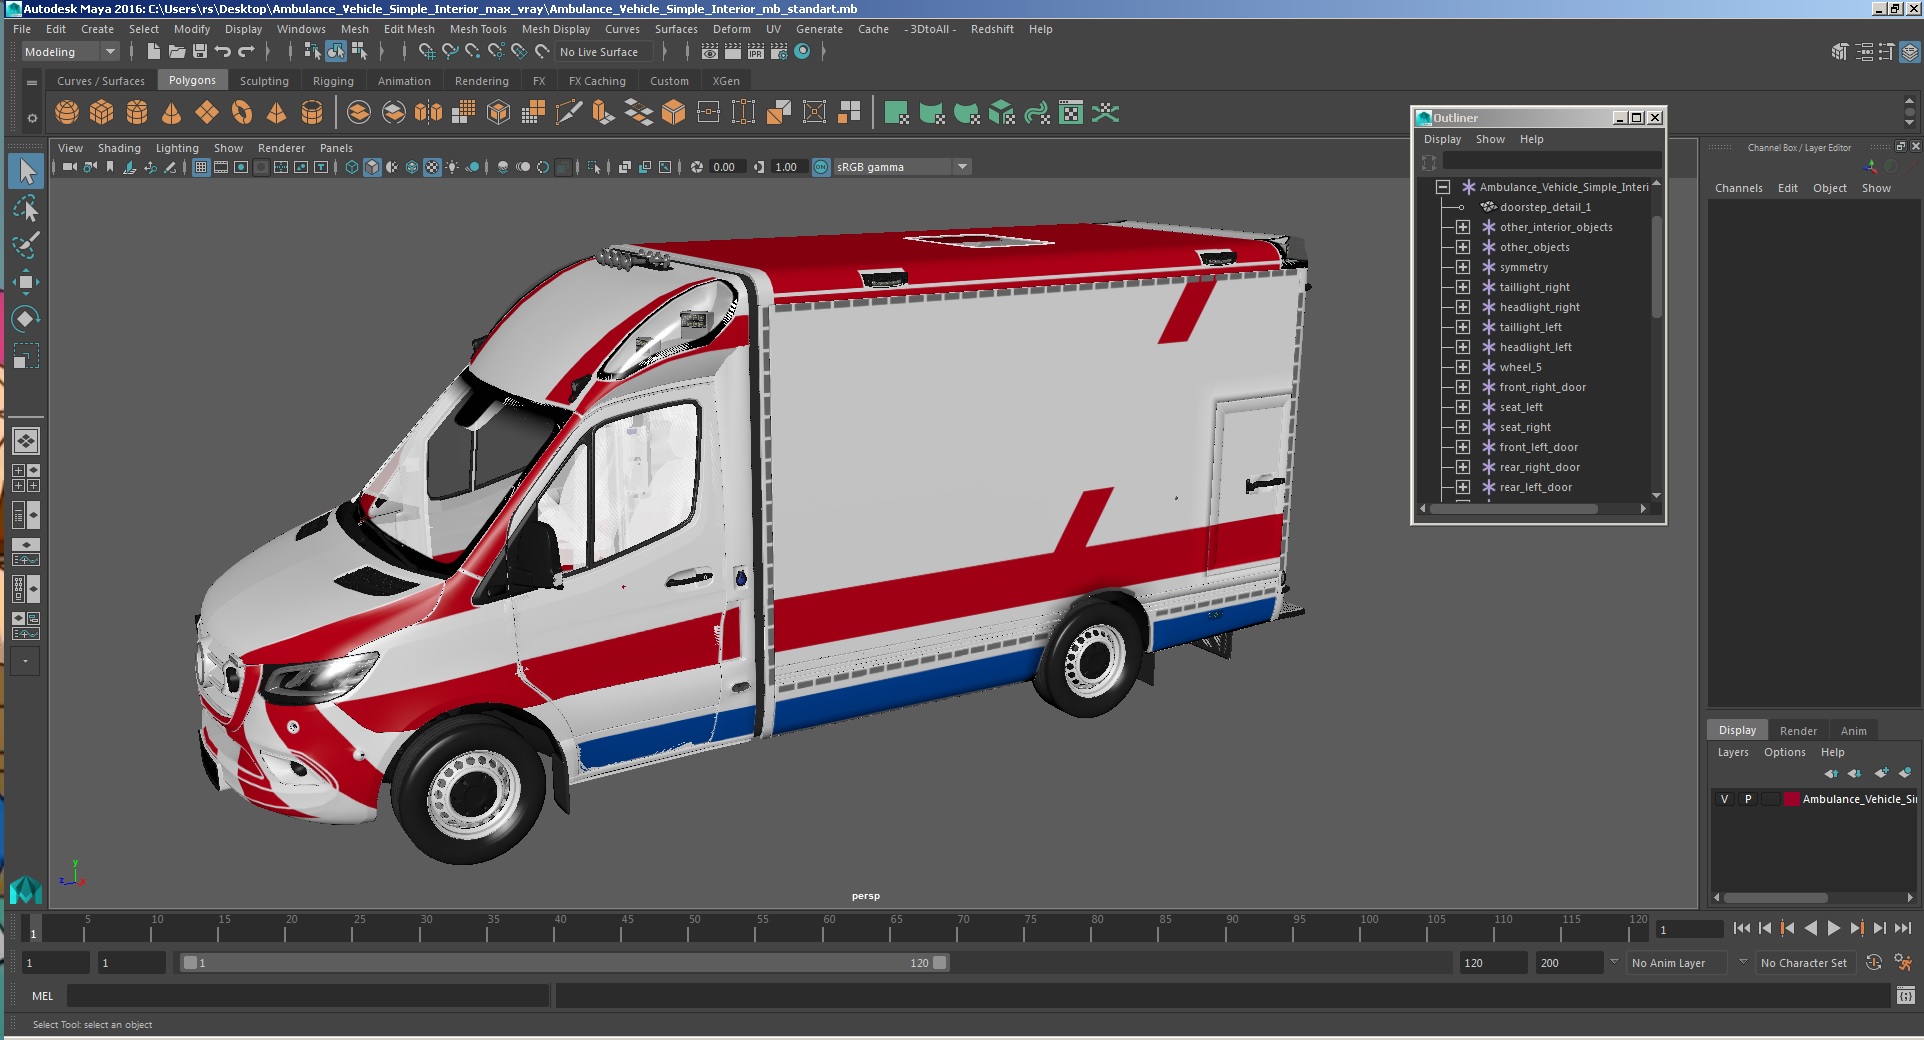Collapse the Ambulance_Vehicle_Simple_Interi root node

1443,187
